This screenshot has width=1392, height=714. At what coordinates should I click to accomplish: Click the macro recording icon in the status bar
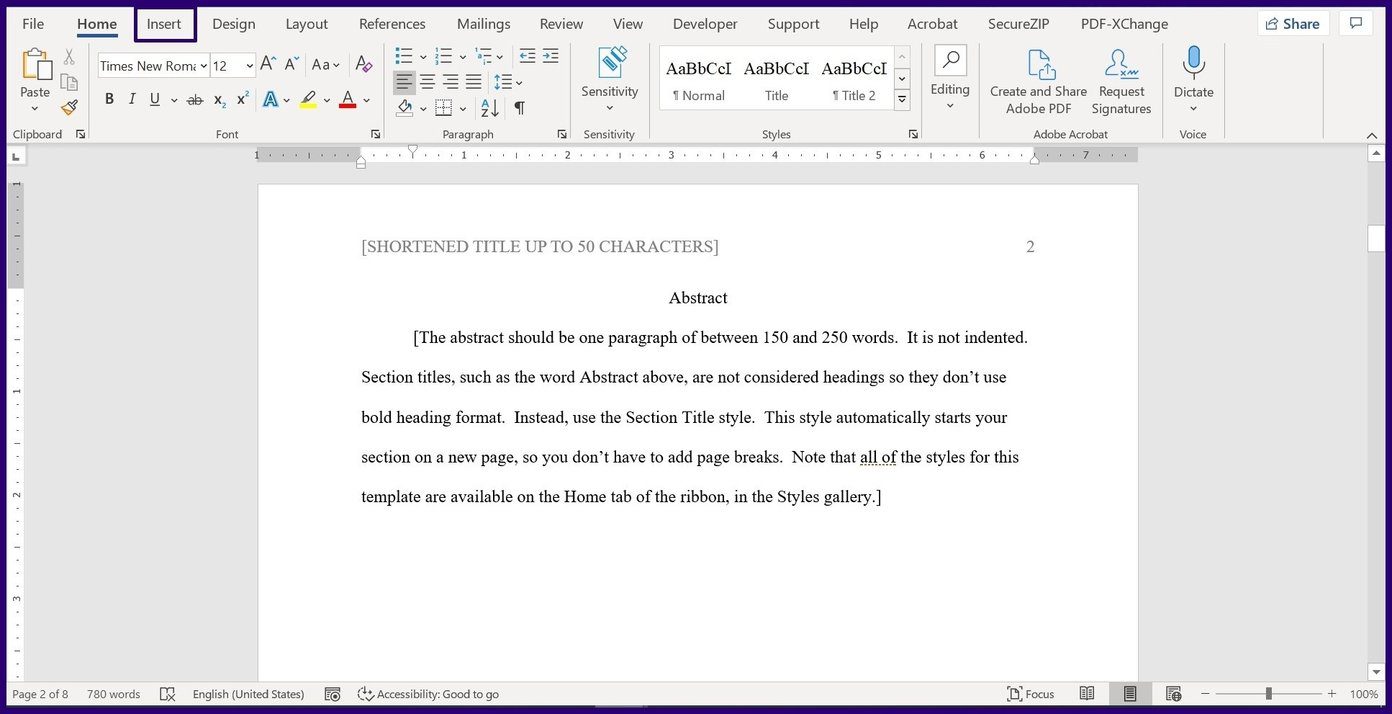[x=333, y=694]
